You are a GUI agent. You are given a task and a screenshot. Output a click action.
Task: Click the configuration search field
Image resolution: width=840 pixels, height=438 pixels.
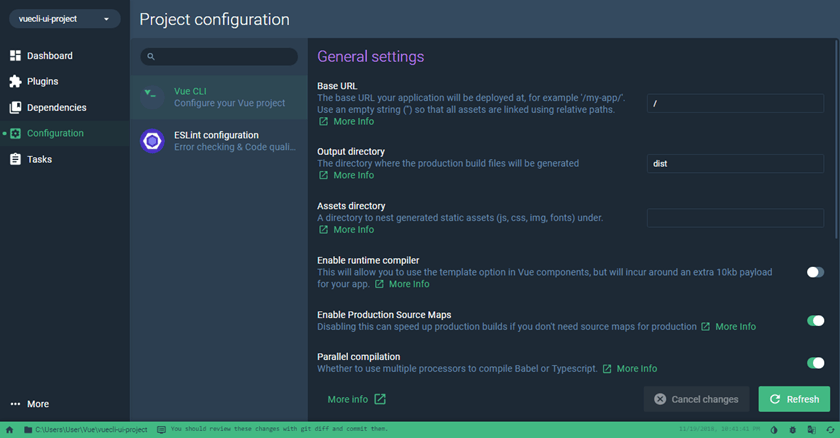(x=219, y=56)
